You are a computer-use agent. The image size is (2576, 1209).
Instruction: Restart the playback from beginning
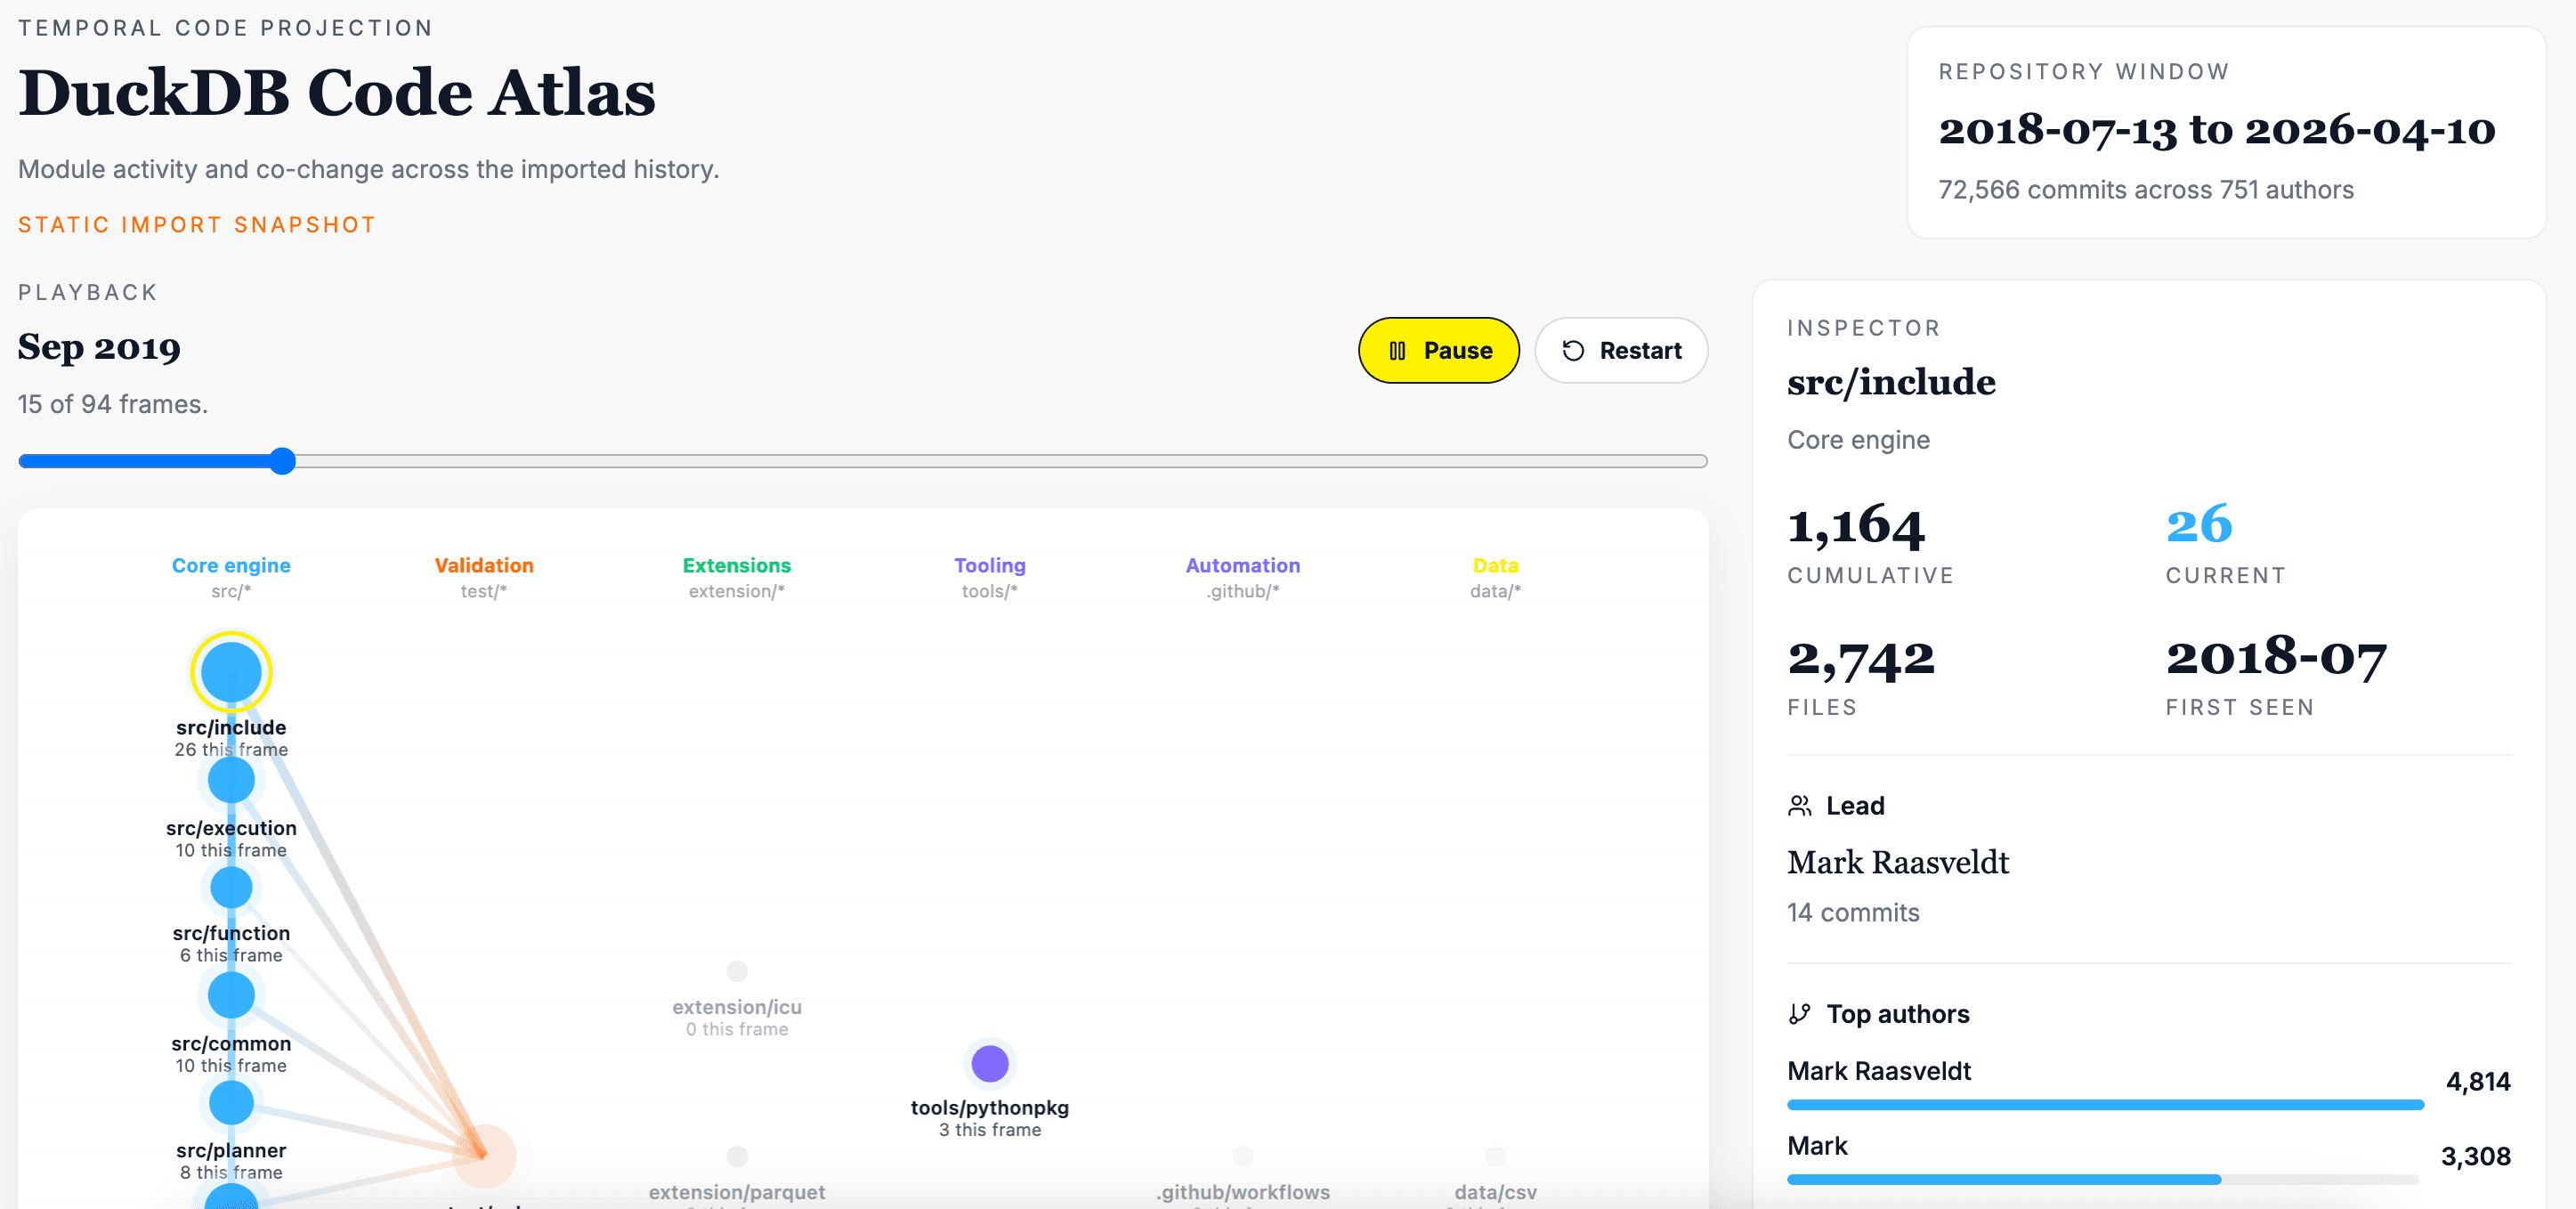pyautogui.click(x=1620, y=350)
